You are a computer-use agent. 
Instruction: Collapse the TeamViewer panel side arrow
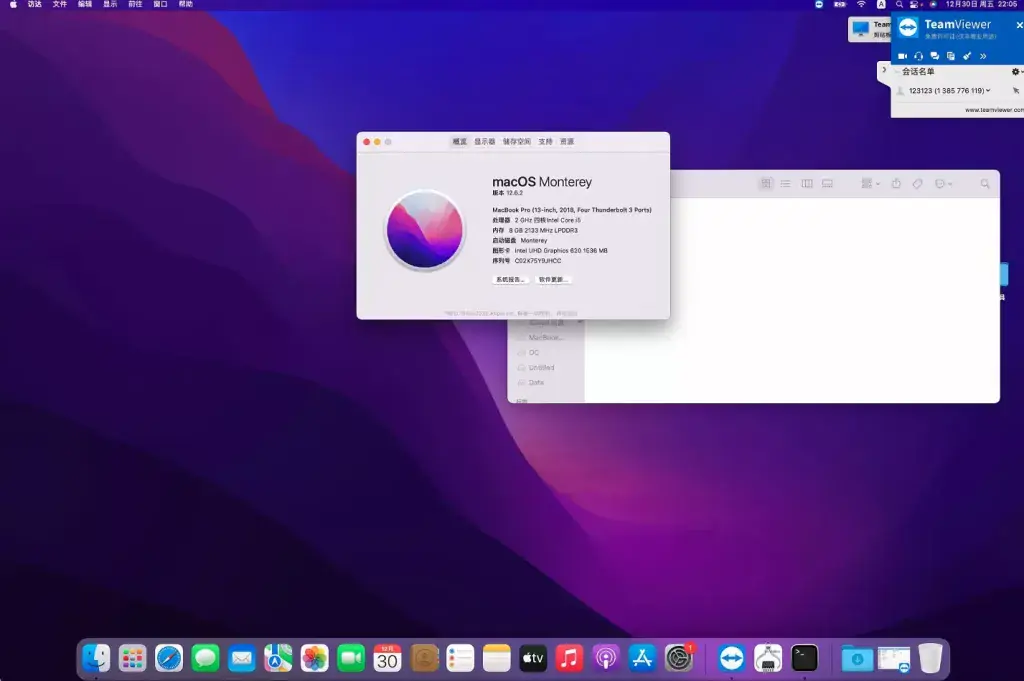884,70
